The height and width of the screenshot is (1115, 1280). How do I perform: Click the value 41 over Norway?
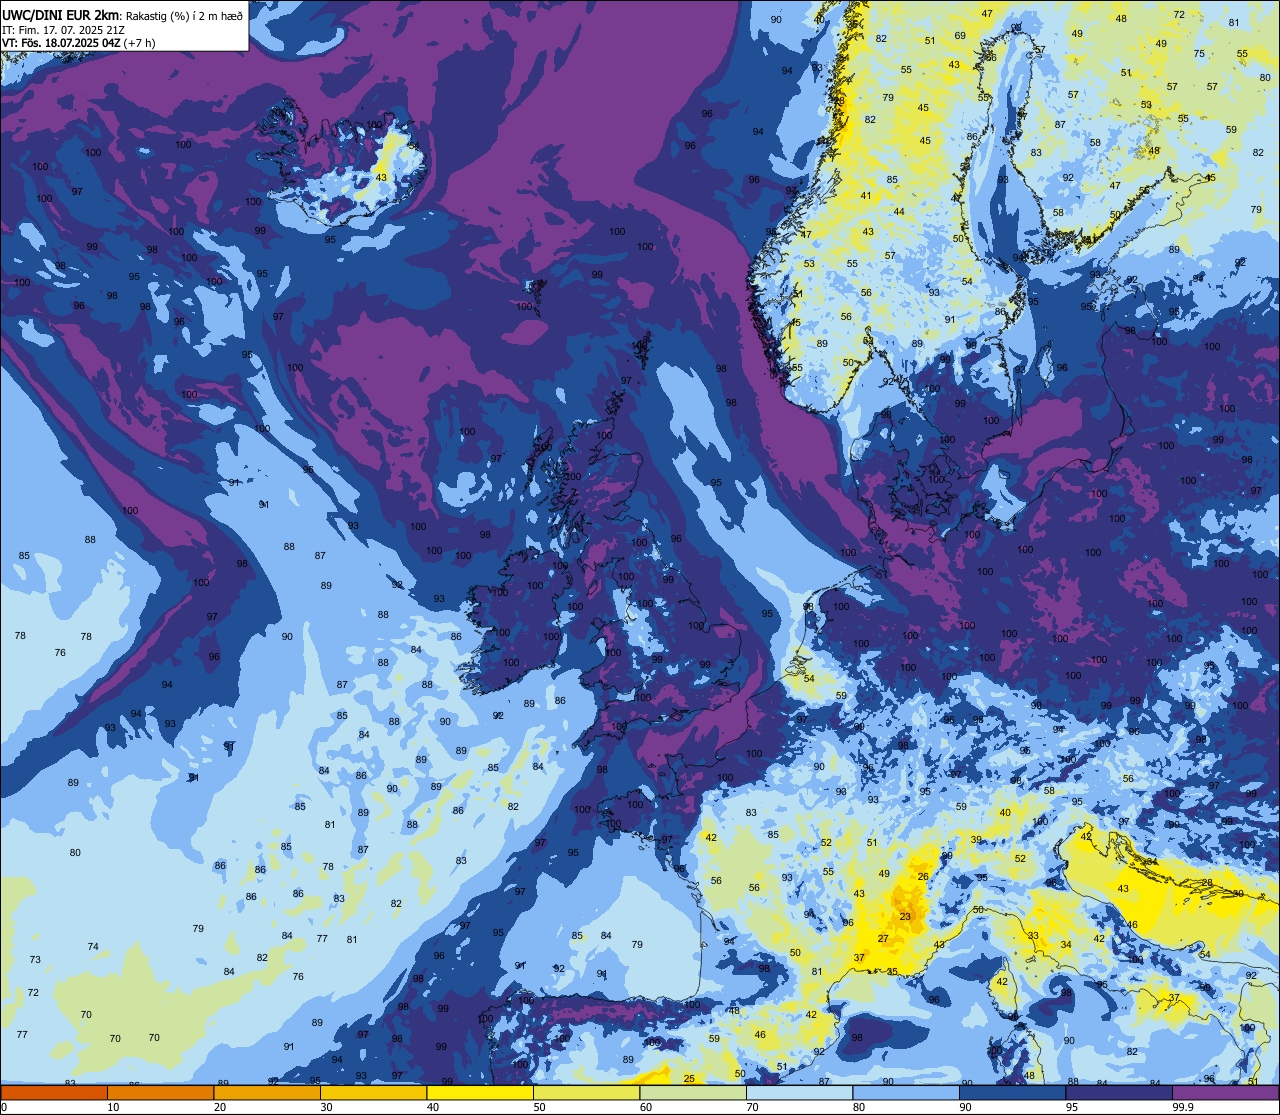click(x=866, y=195)
